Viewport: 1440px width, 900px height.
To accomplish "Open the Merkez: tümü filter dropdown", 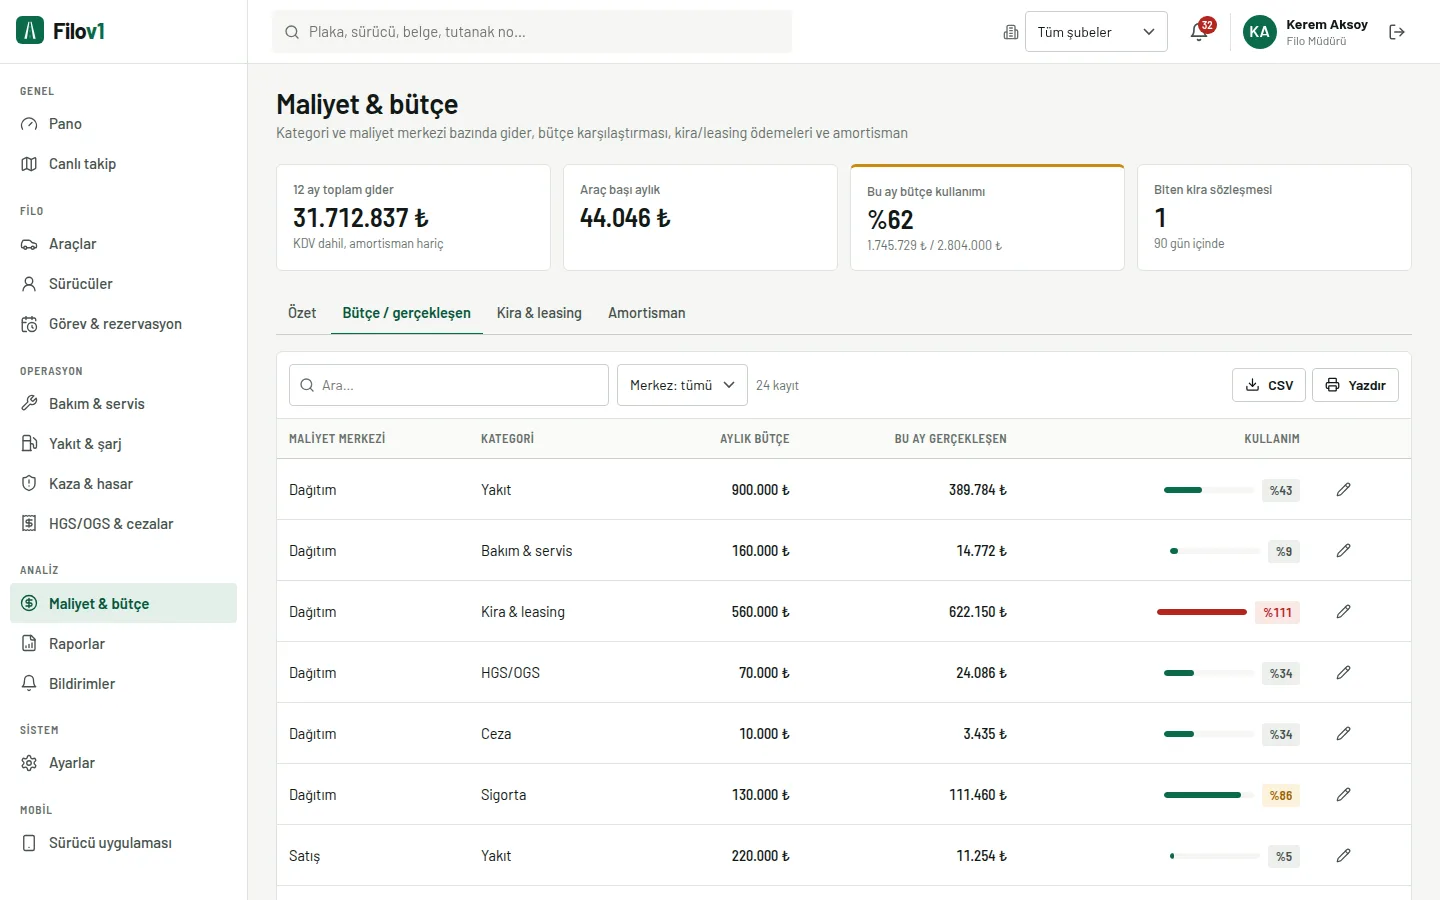I will click(x=682, y=385).
